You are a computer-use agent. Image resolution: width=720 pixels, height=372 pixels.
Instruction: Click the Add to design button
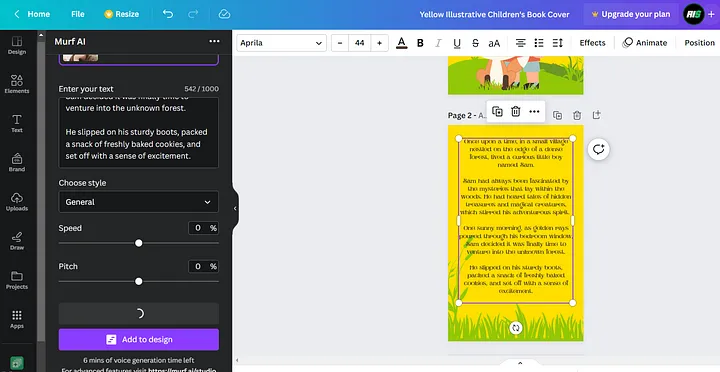(x=139, y=339)
